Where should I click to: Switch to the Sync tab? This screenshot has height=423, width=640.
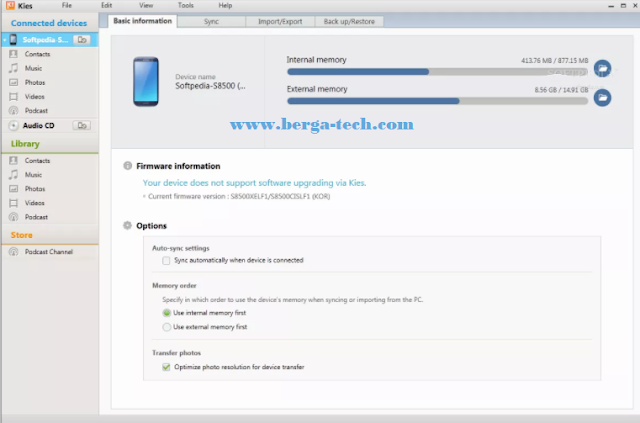(x=211, y=22)
